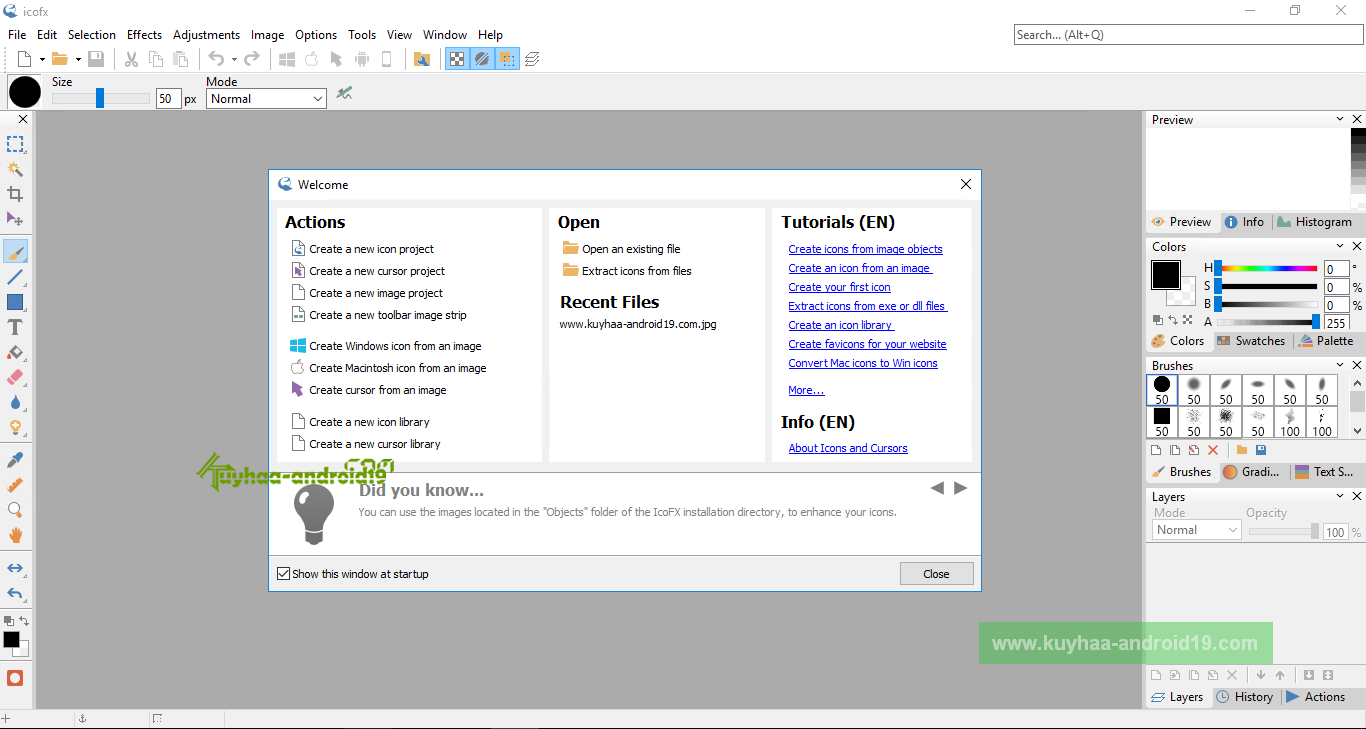This screenshot has width=1366, height=729.
Task: Open the brush Mode Normal dropdown
Action: click(x=266, y=99)
